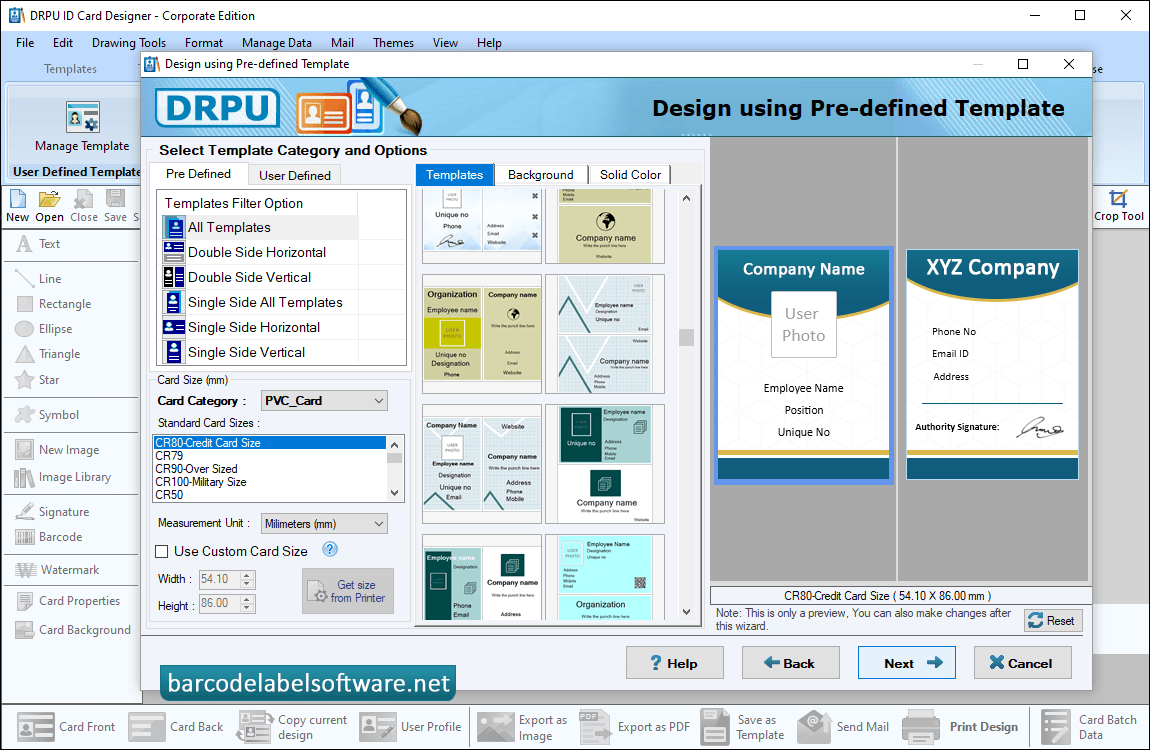Switch to the Background tab
The width and height of the screenshot is (1150, 750).
(x=541, y=174)
